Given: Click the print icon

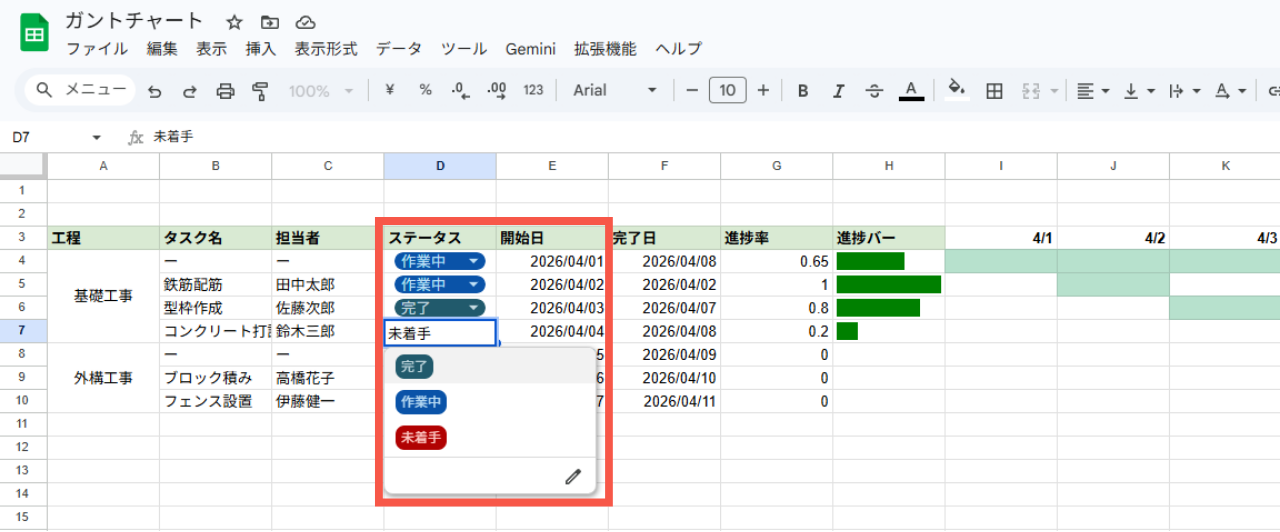Looking at the screenshot, I should pos(226,91).
